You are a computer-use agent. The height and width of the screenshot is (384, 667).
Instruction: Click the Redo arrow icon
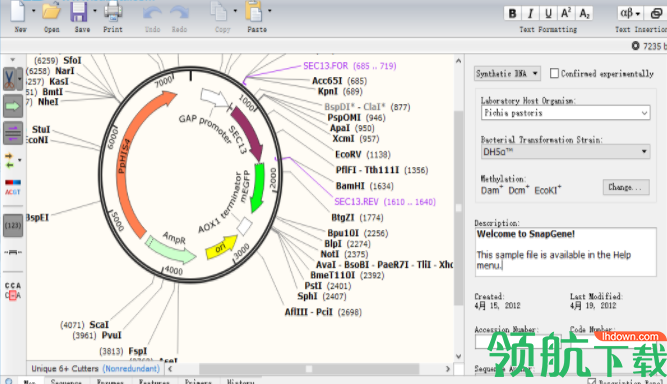point(179,13)
